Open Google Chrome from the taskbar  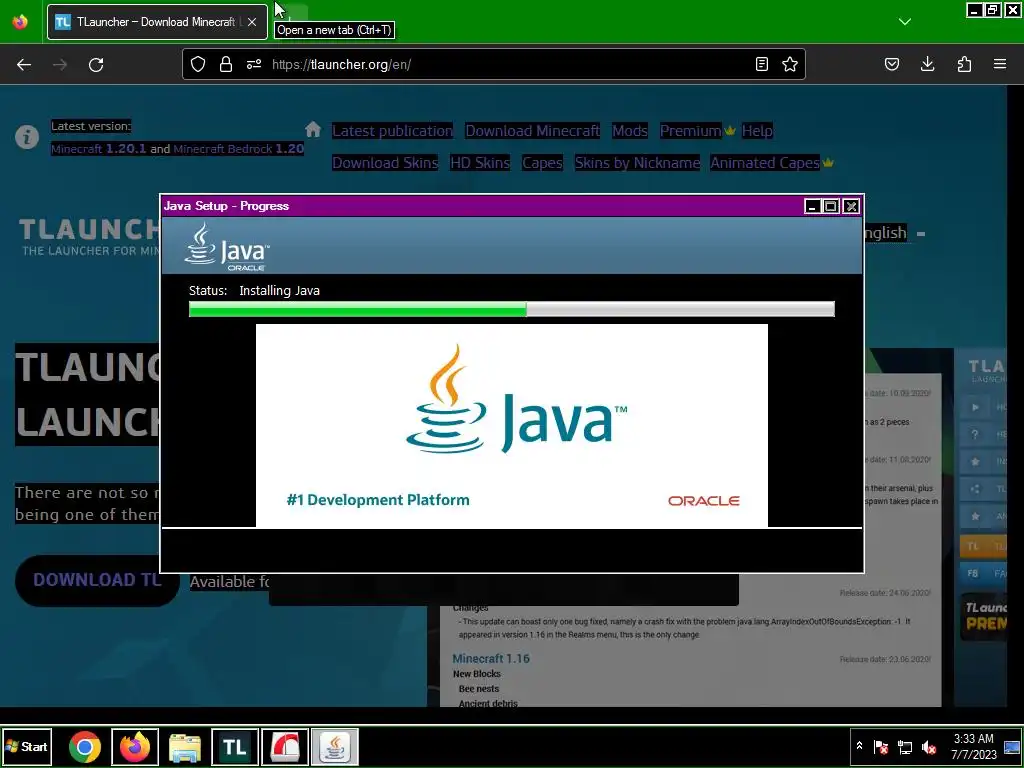[85, 747]
